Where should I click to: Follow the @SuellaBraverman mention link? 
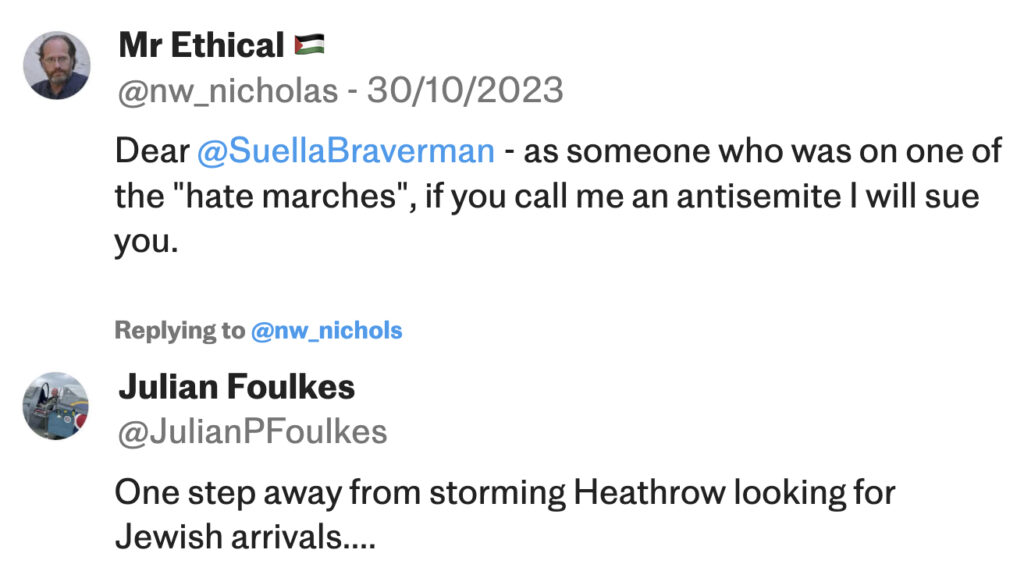[x=346, y=151]
